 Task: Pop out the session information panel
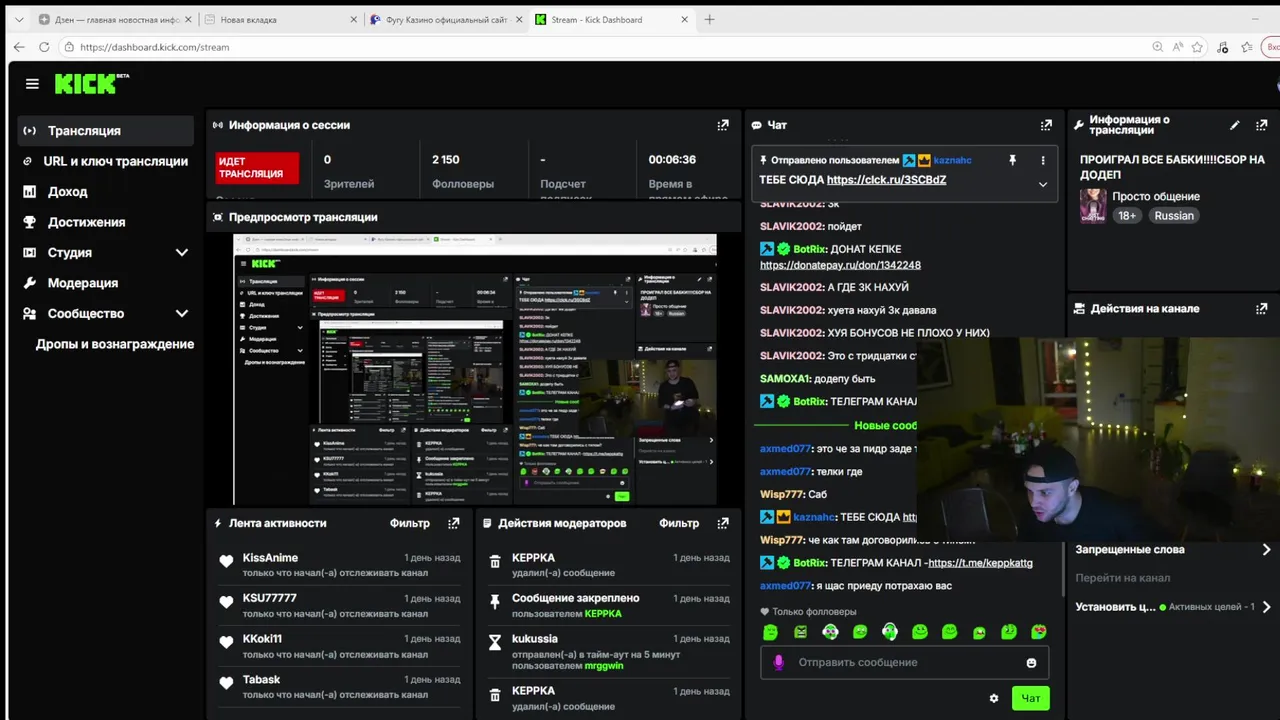point(723,125)
